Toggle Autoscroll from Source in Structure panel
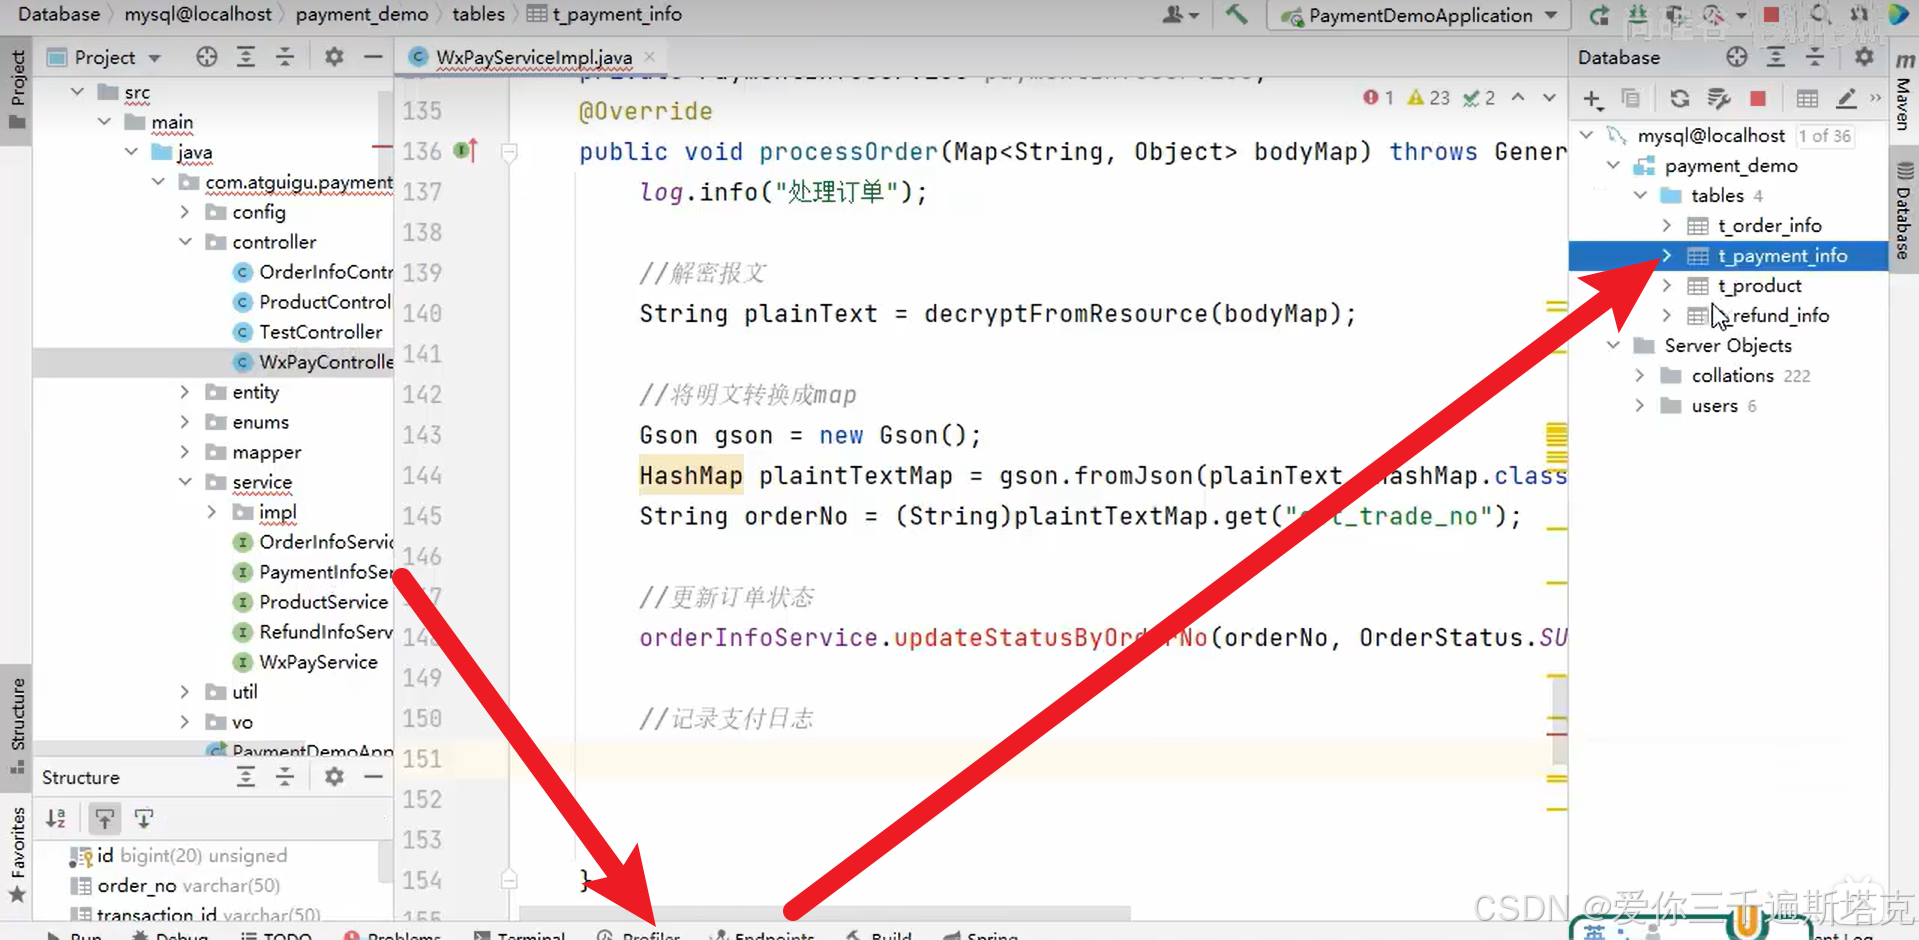This screenshot has height=940, width=1919. (144, 819)
